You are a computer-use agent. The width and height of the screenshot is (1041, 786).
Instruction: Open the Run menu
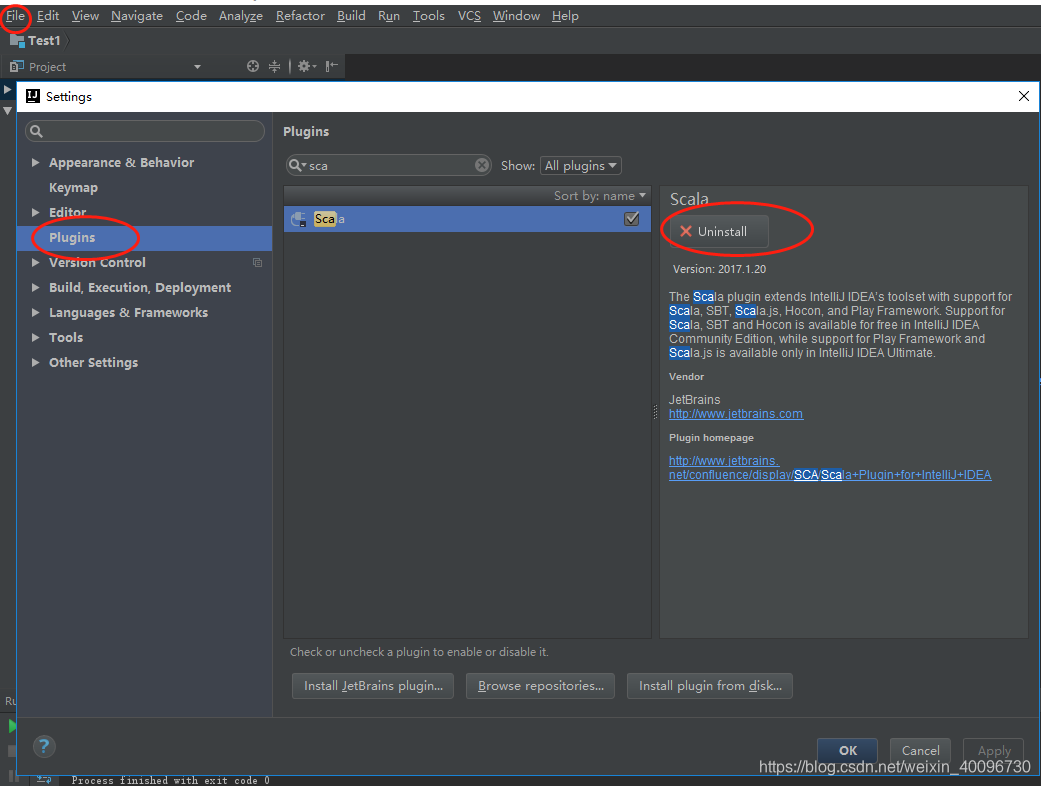point(389,16)
